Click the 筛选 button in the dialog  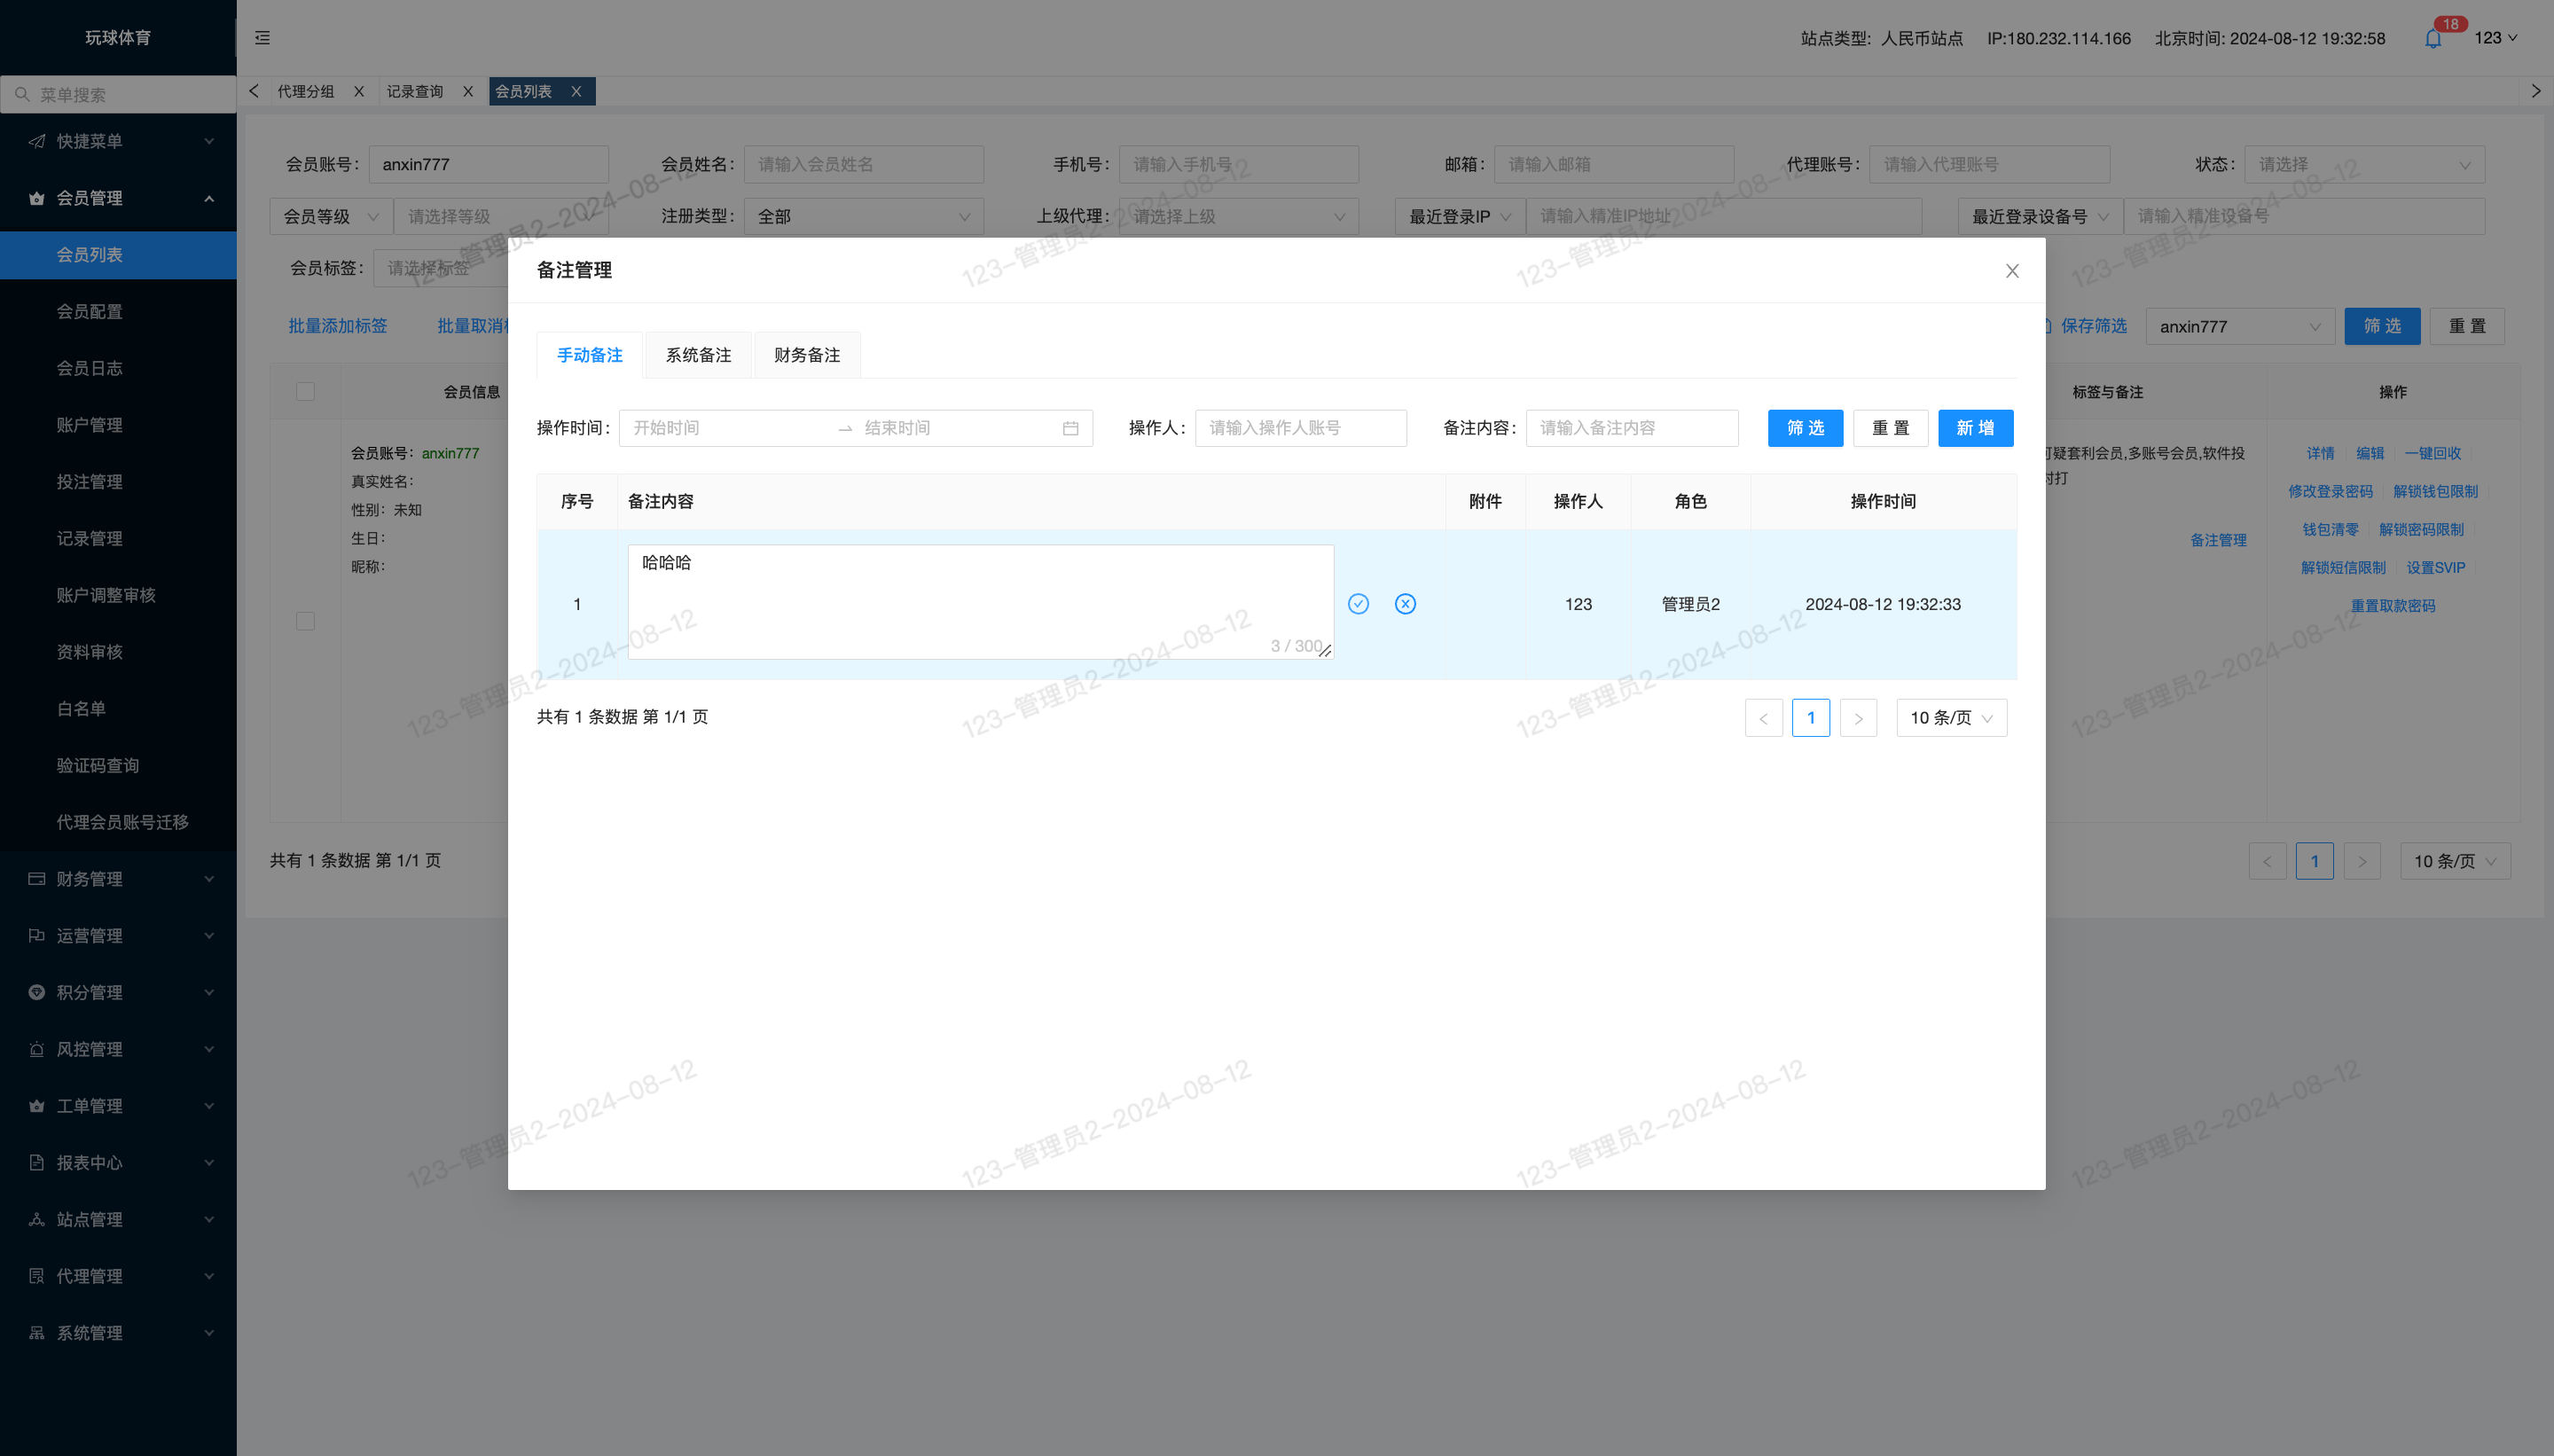tap(1805, 428)
